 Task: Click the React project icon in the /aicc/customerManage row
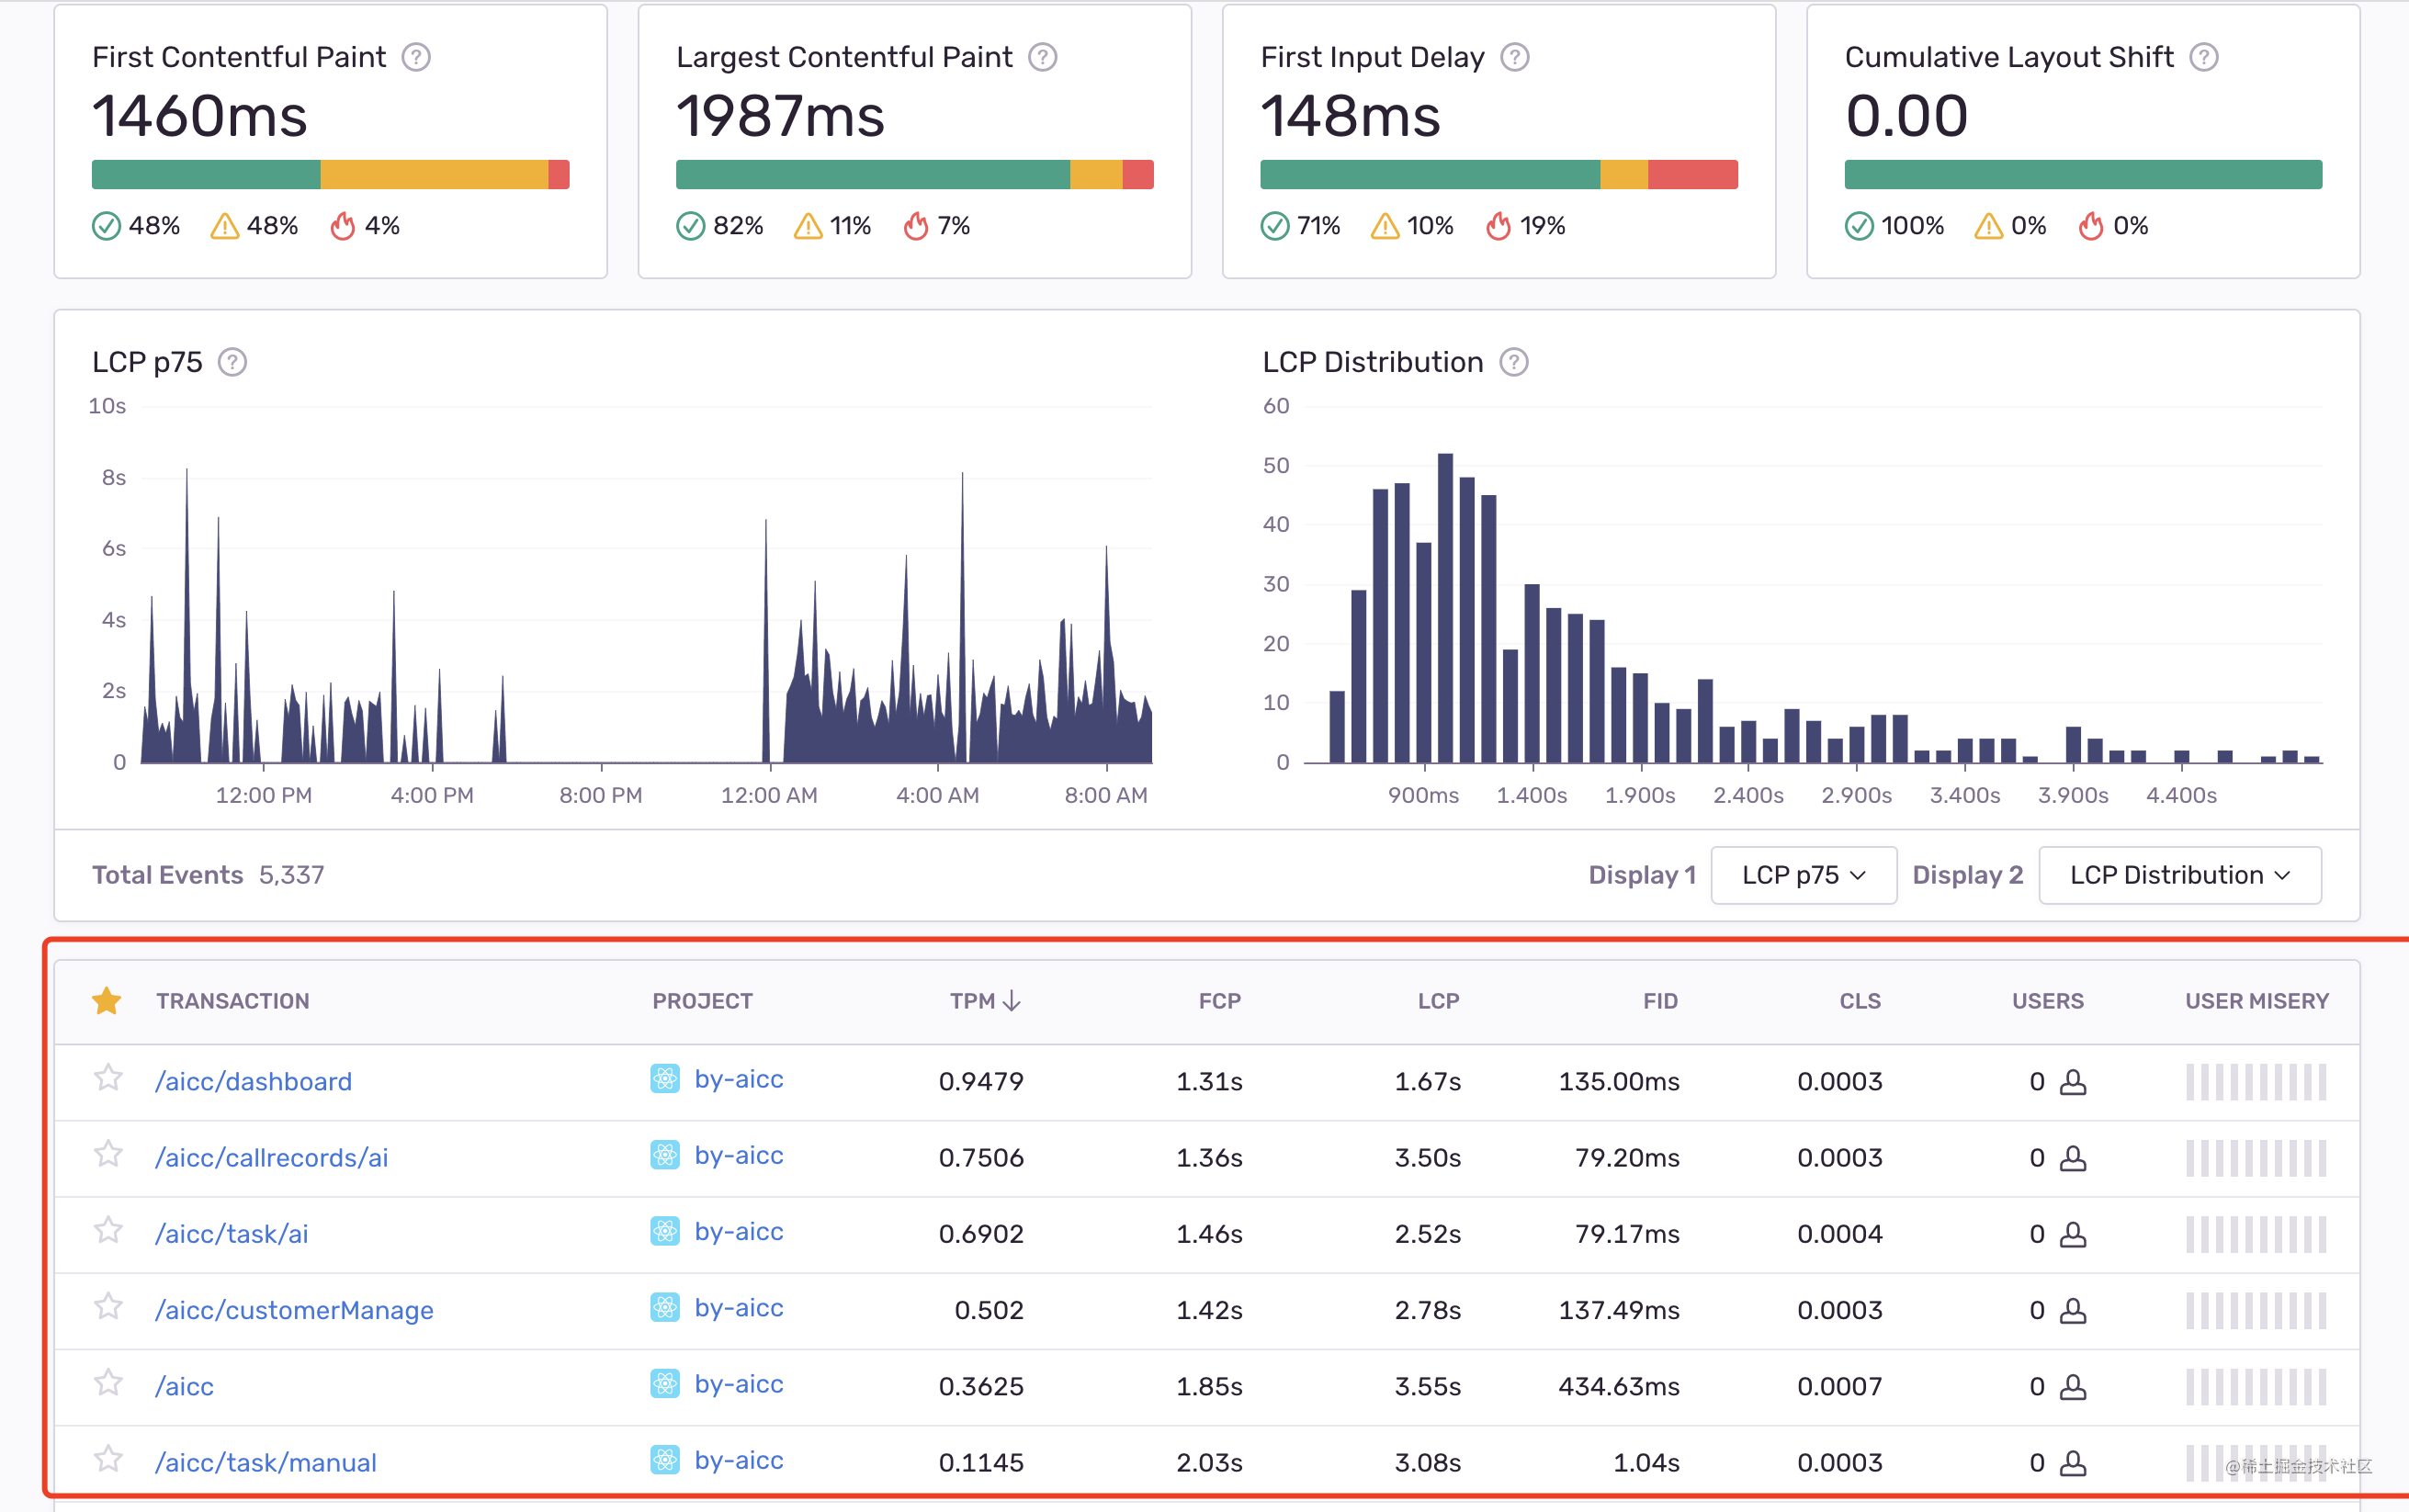pyautogui.click(x=665, y=1308)
